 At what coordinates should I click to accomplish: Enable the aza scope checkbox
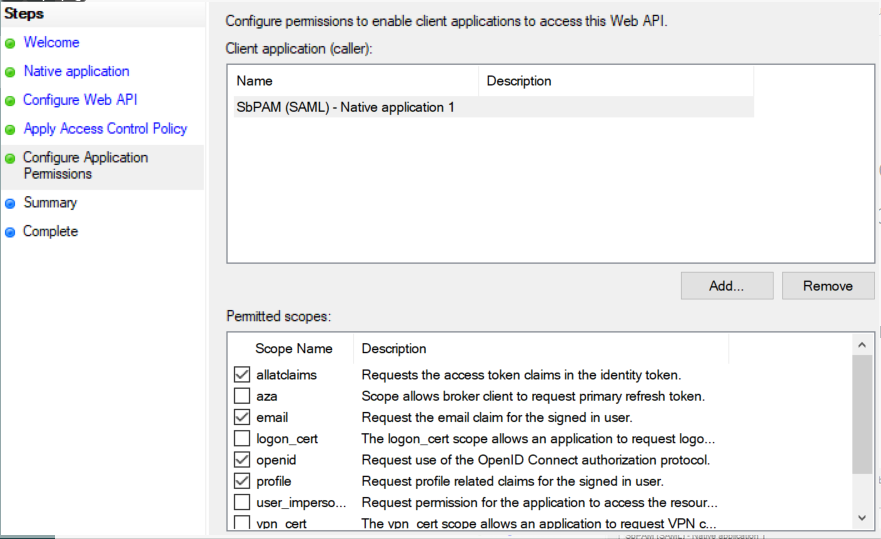point(242,396)
